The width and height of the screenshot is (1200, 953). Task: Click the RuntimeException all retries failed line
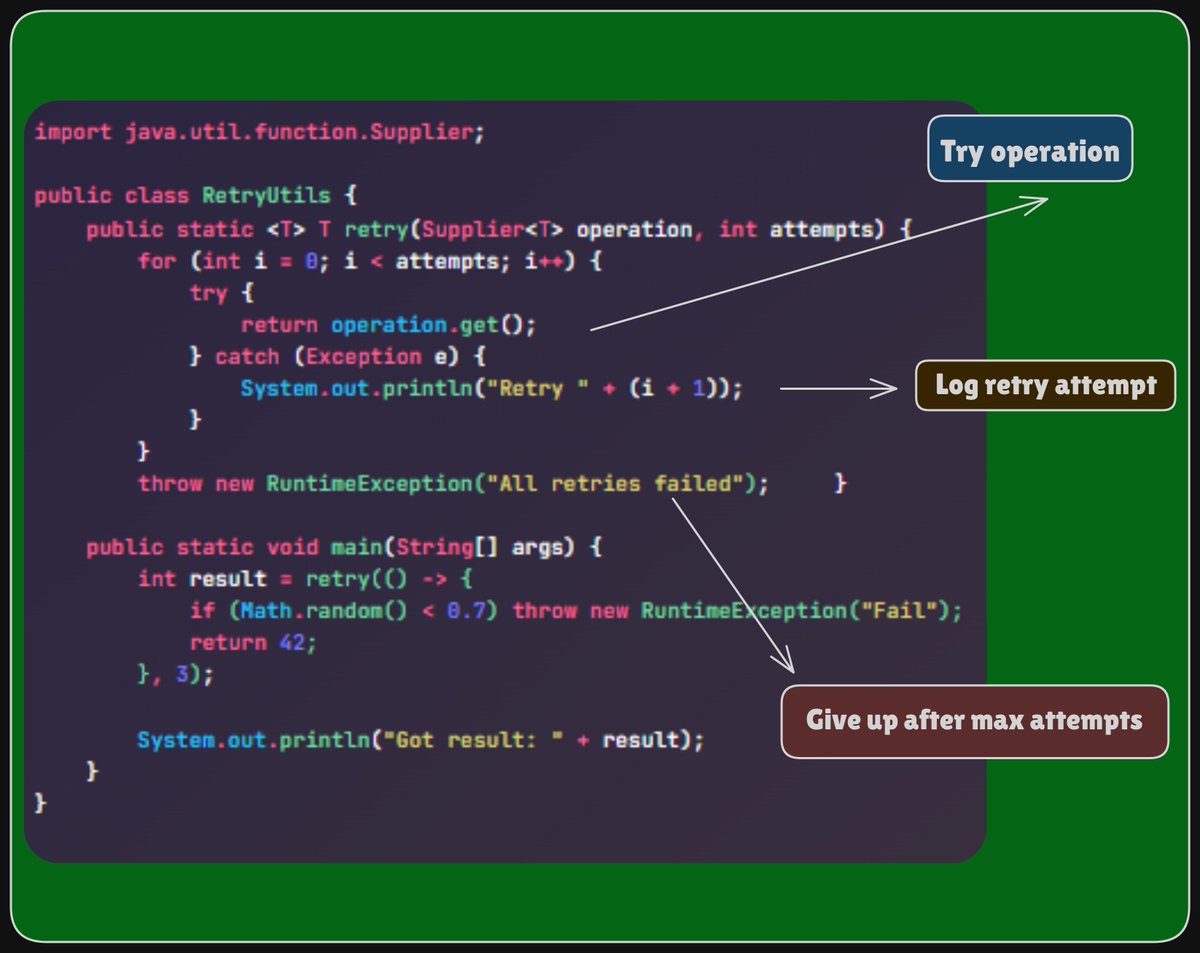pos(450,483)
